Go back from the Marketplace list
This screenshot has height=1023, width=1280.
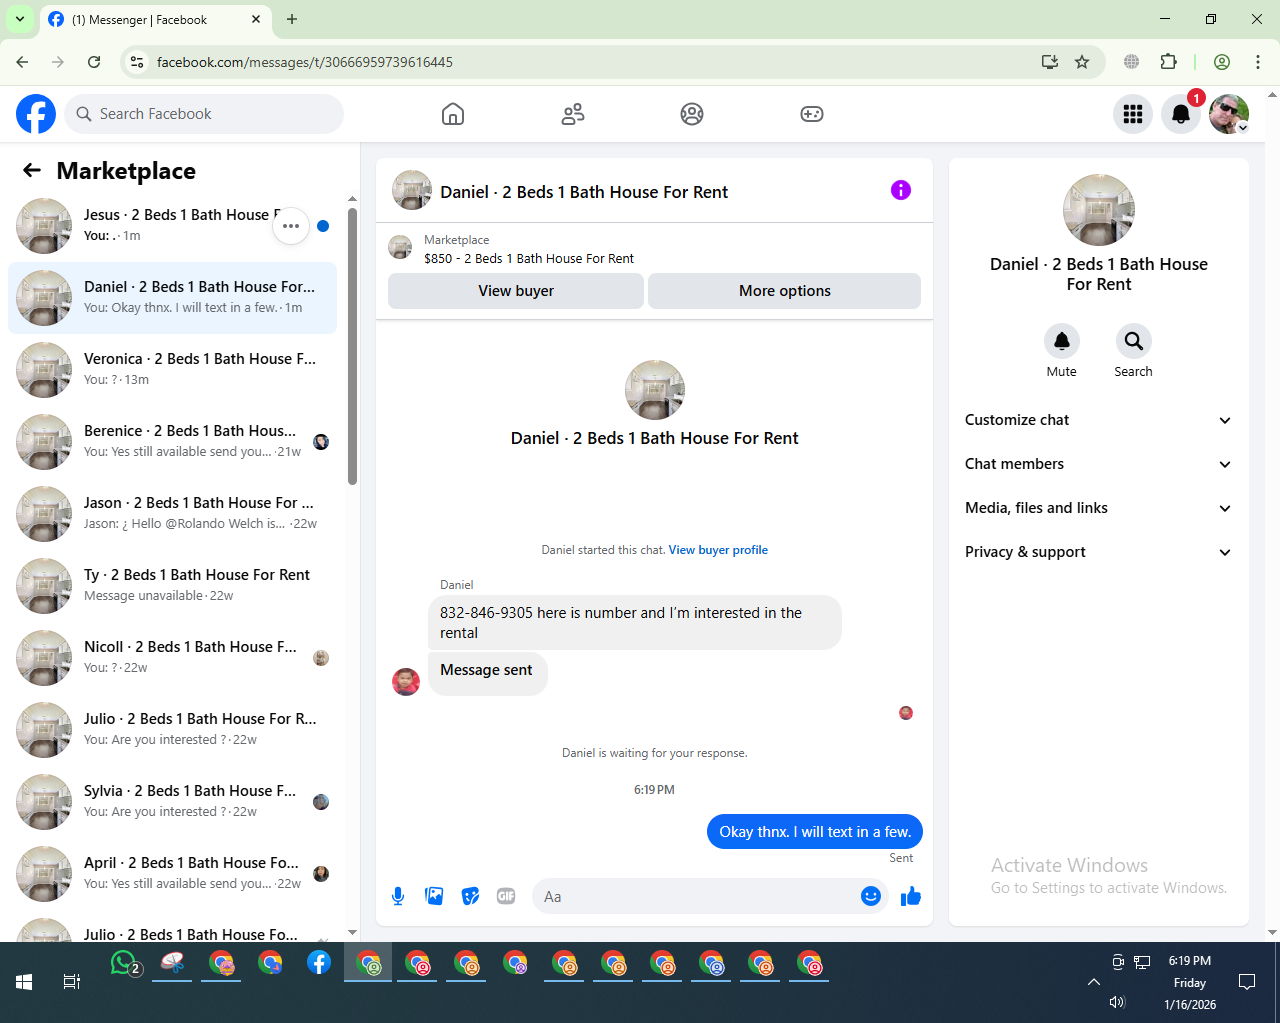[32, 171]
